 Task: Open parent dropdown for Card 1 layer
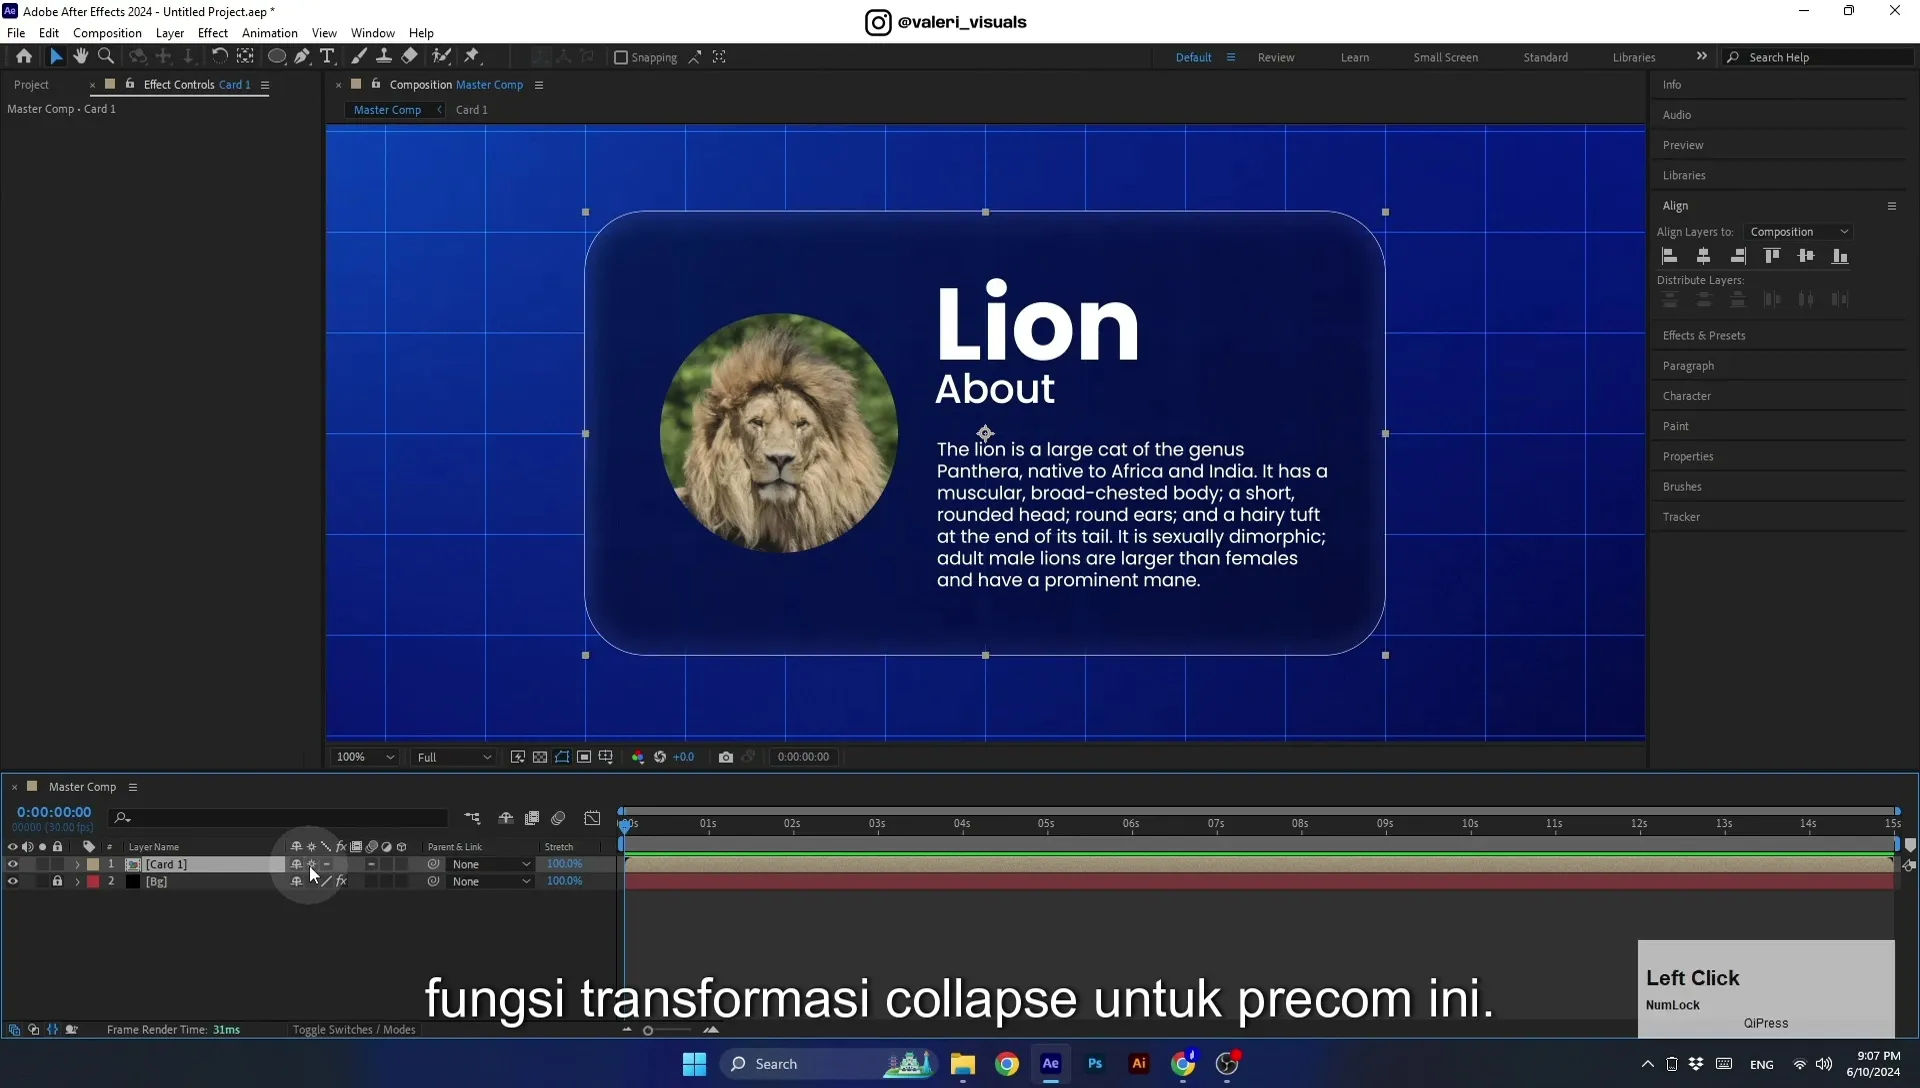pos(490,864)
